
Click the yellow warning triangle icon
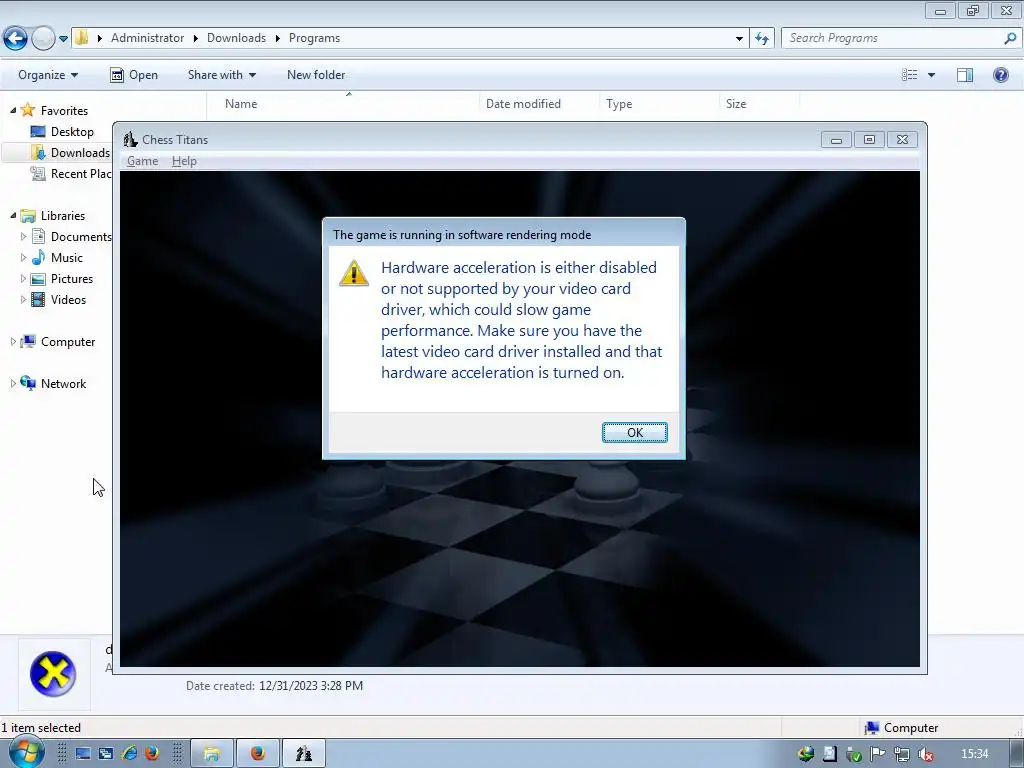coord(354,273)
